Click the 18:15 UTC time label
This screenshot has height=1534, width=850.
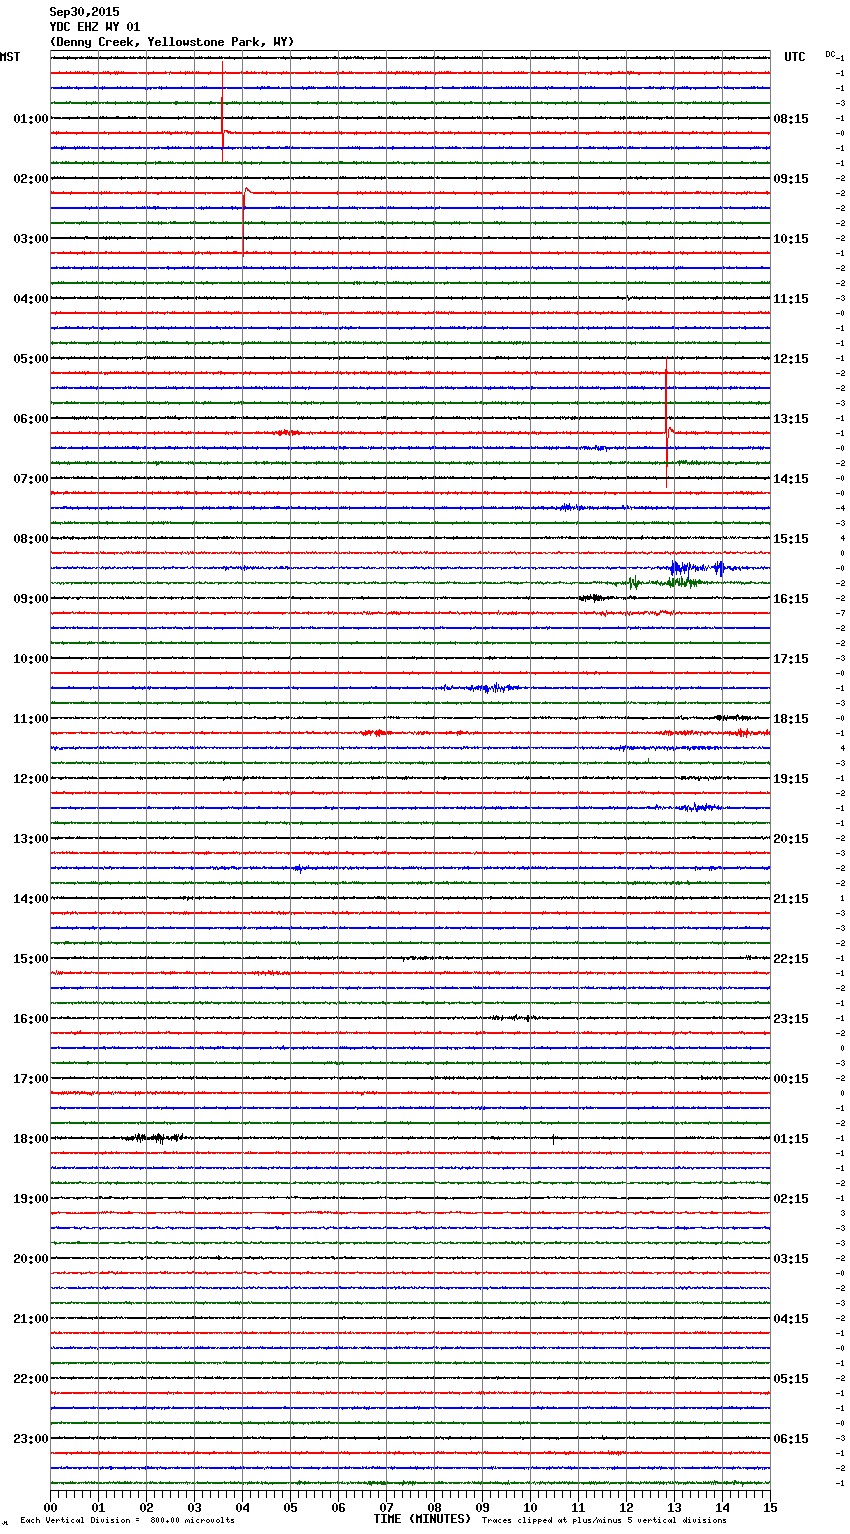pyautogui.click(x=791, y=719)
